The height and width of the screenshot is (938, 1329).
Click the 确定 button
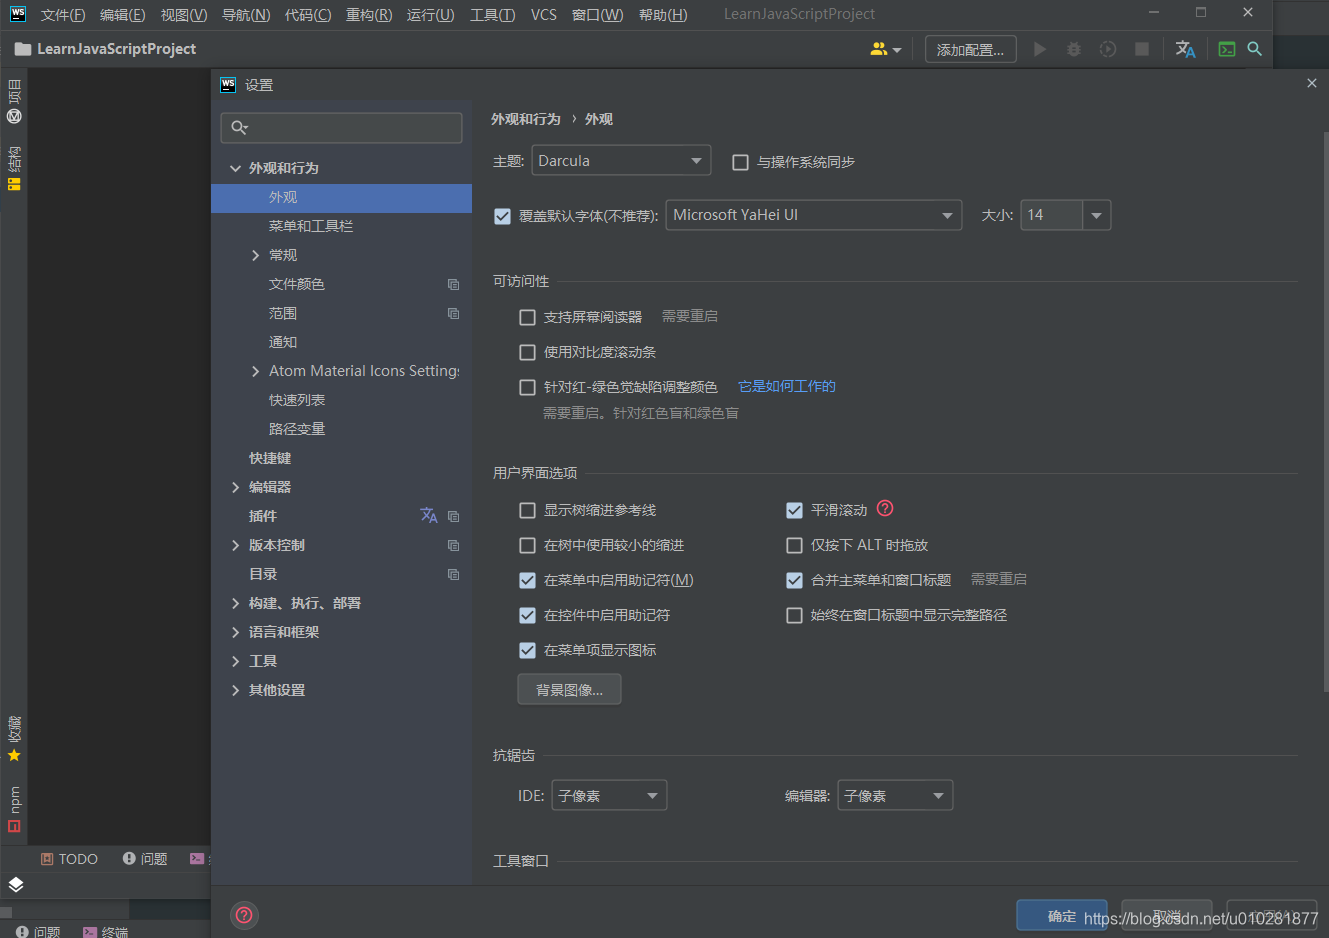[x=1062, y=915]
